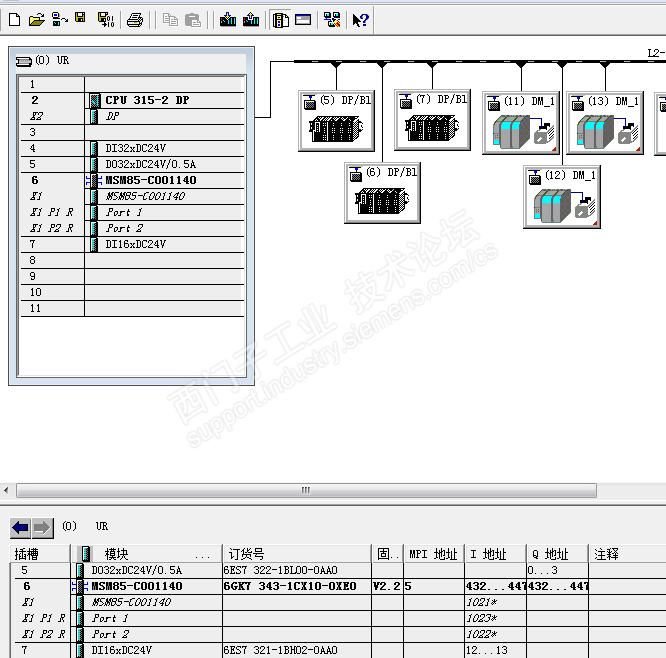The height and width of the screenshot is (658, 666).
Task: Click the address overview toolbar icon
Action: [x=303, y=20]
